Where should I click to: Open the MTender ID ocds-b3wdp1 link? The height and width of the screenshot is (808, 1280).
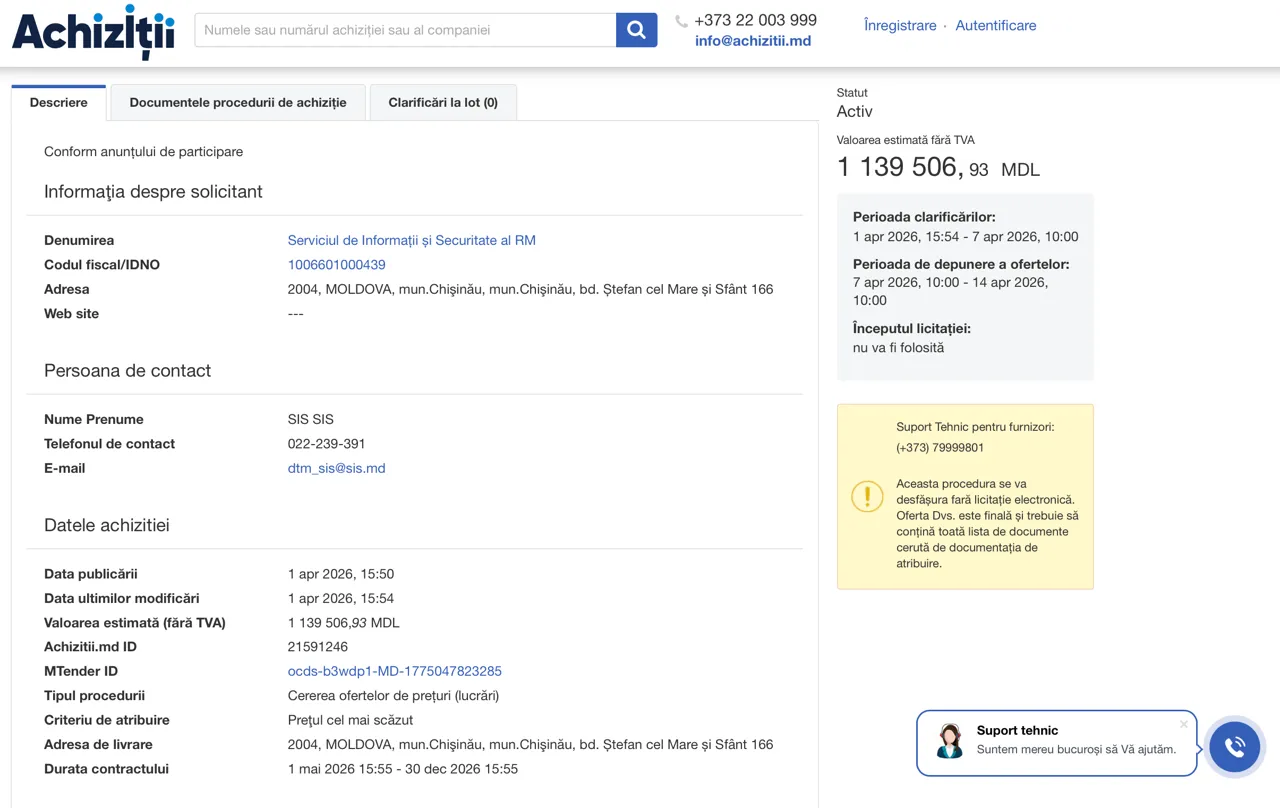coord(394,671)
